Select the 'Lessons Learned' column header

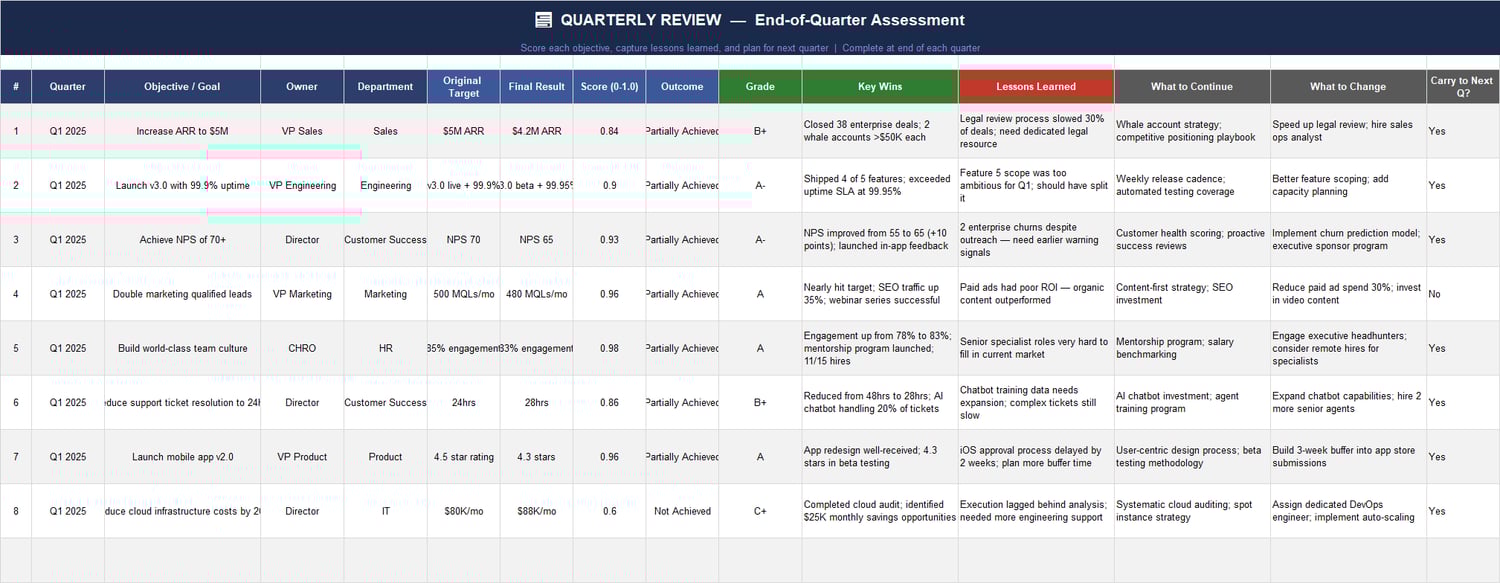point(1034,86)
